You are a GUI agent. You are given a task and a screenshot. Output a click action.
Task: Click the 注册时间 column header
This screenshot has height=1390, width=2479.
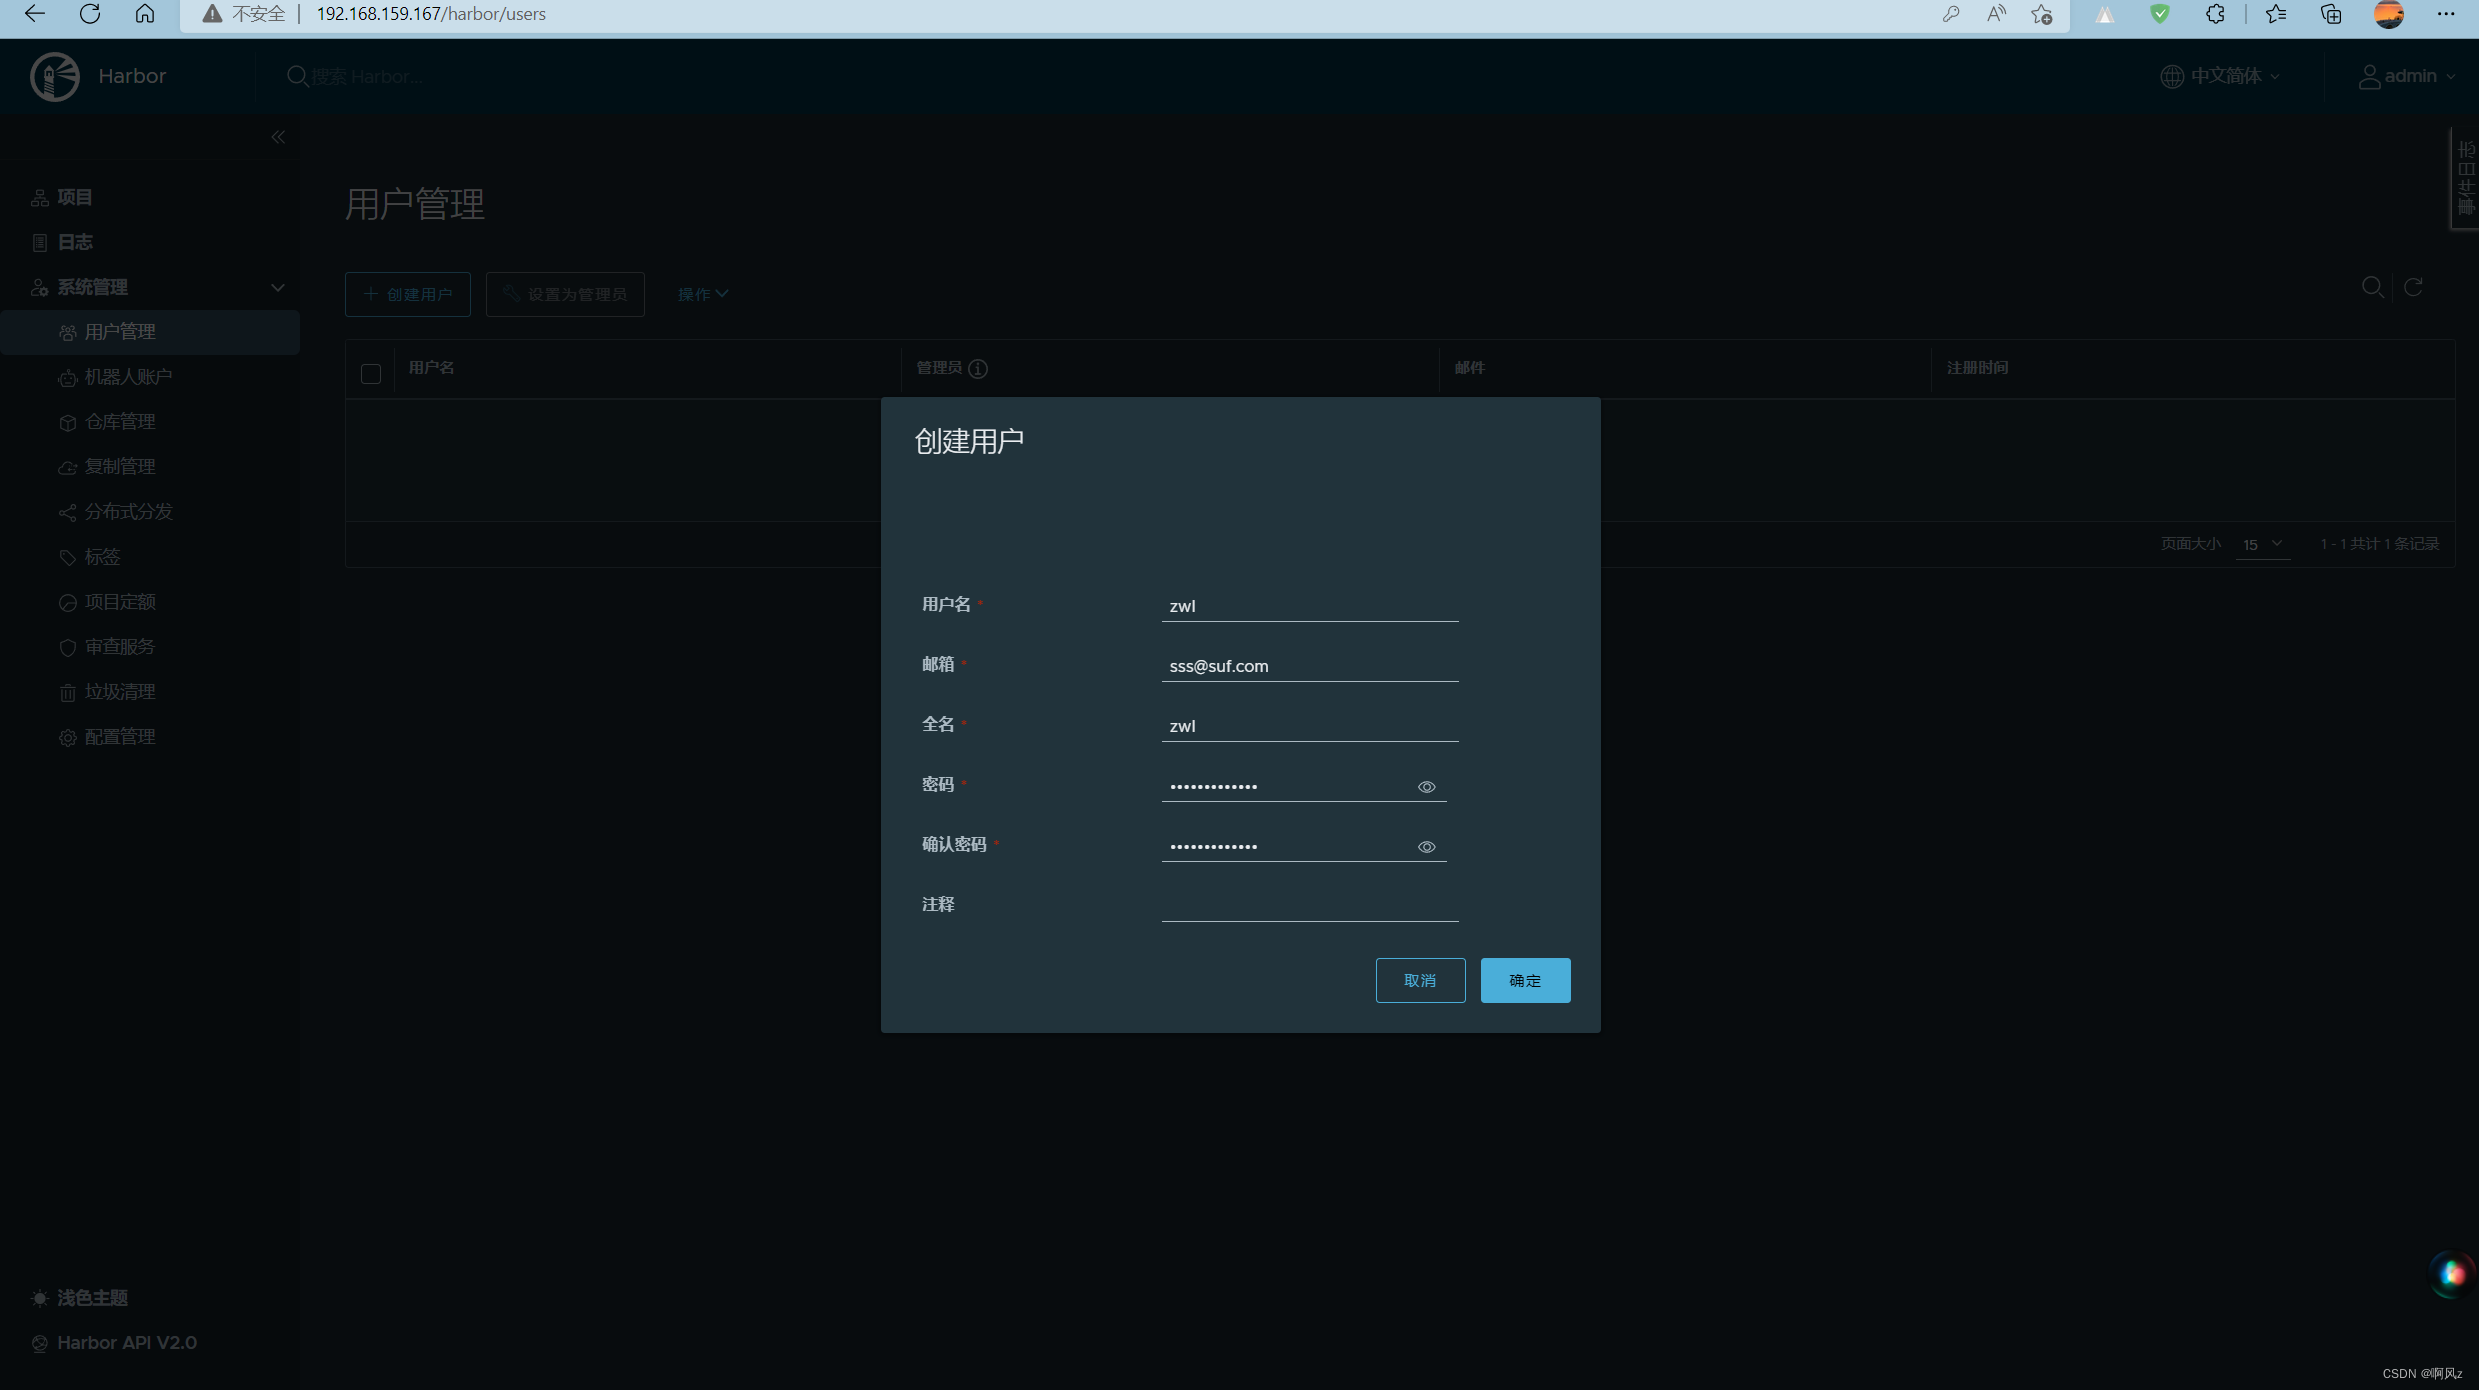pos(1977,368)
